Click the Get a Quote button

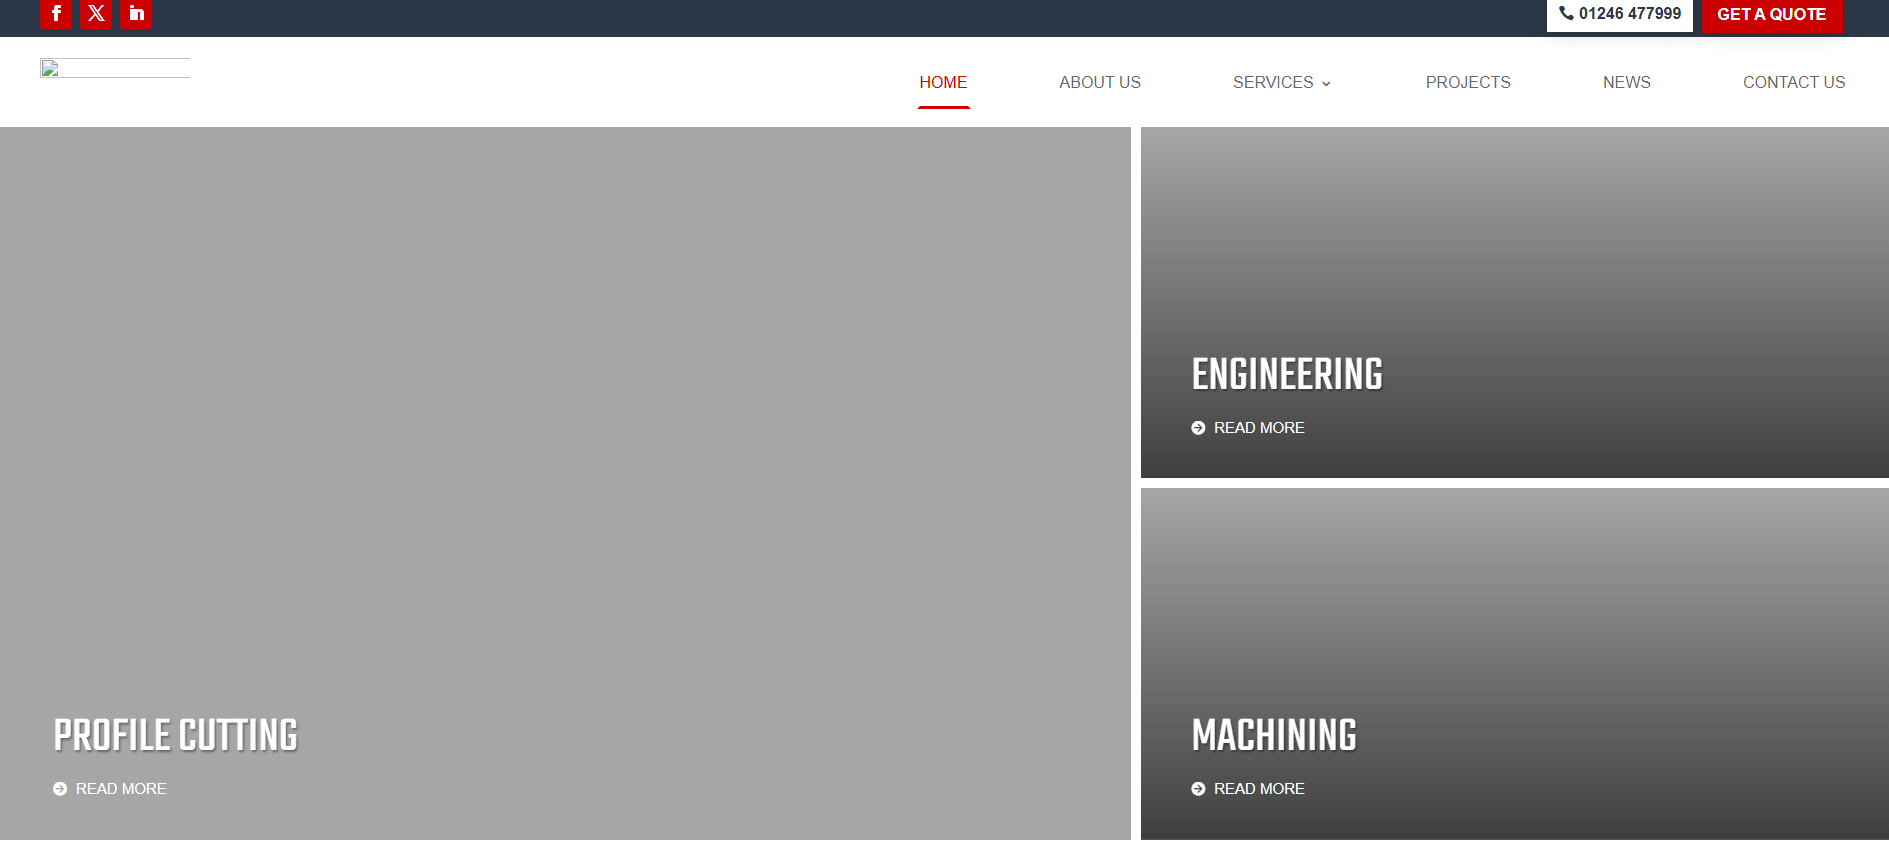[x=1771, y=15]
